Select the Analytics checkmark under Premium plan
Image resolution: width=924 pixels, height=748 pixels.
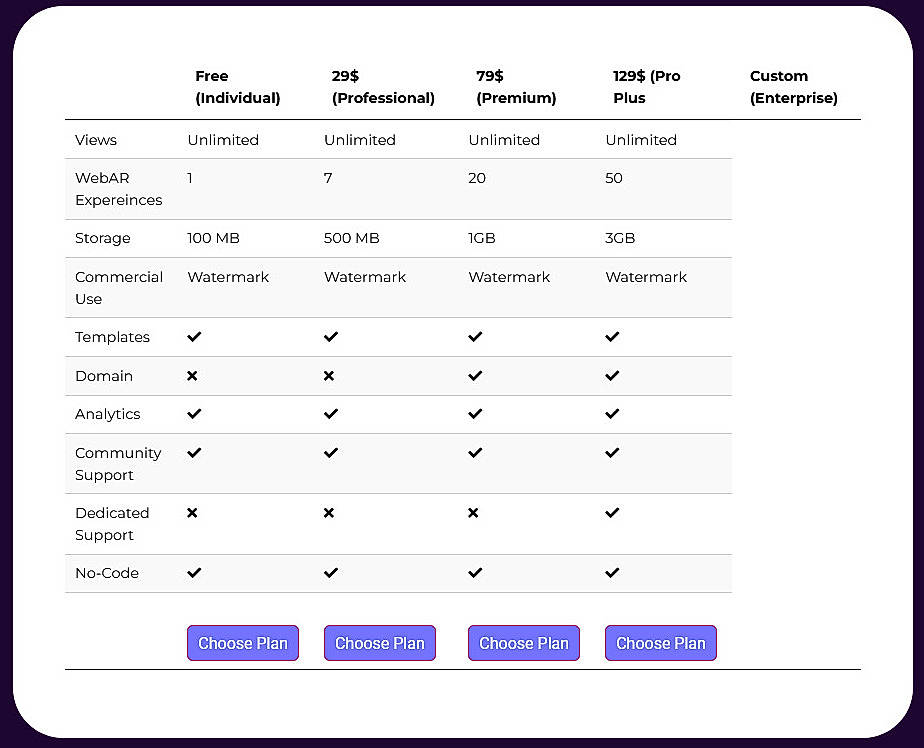474,414
